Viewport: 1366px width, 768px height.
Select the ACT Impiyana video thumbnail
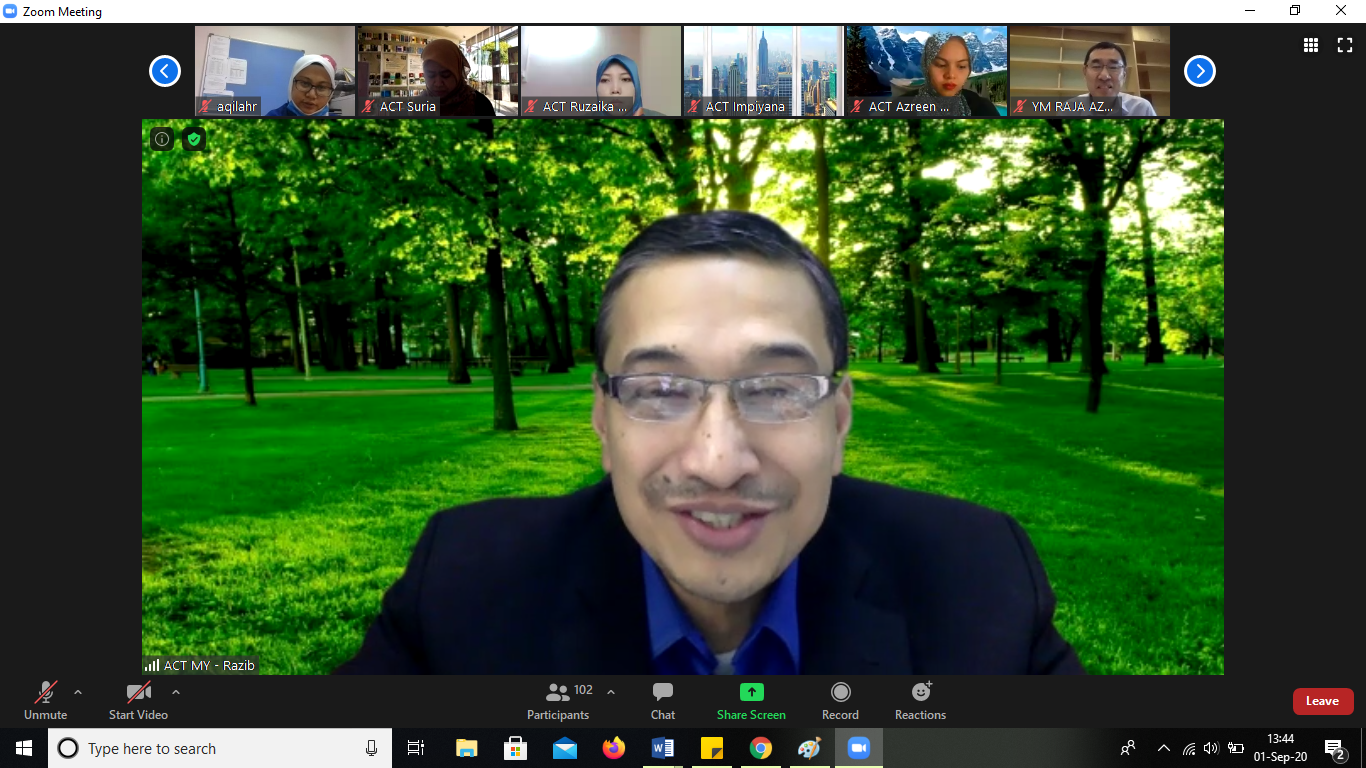(763, 71)
